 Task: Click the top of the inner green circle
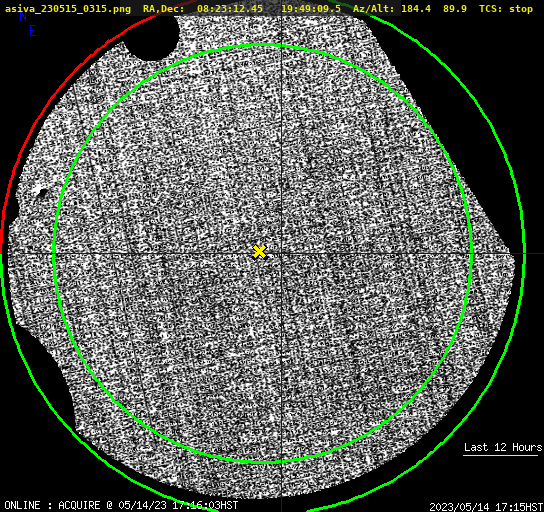tap(263, 45)
